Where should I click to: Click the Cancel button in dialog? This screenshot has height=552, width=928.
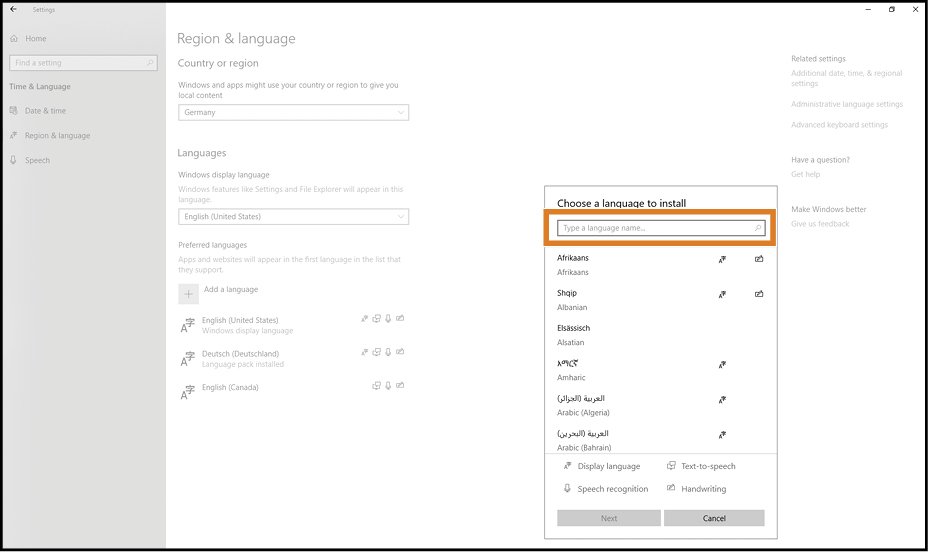tap(714, 518)
